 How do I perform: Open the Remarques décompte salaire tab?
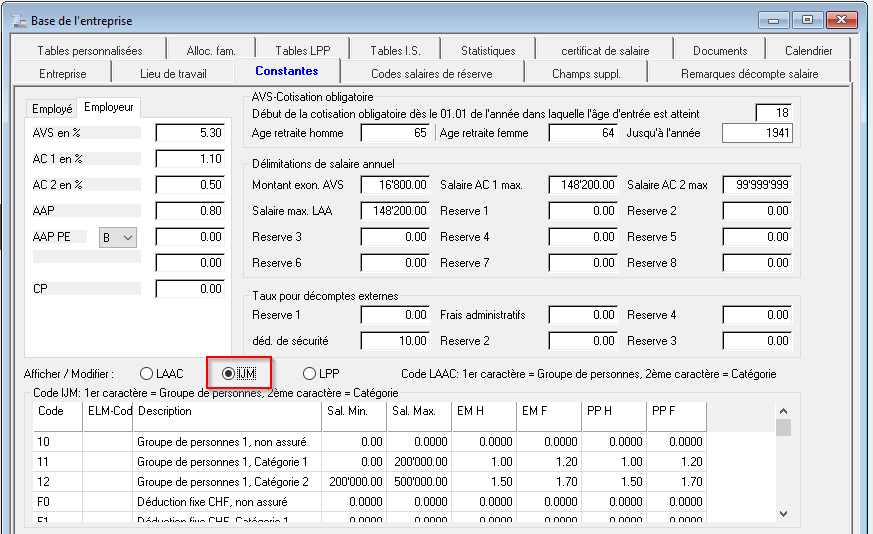(749, 74)
